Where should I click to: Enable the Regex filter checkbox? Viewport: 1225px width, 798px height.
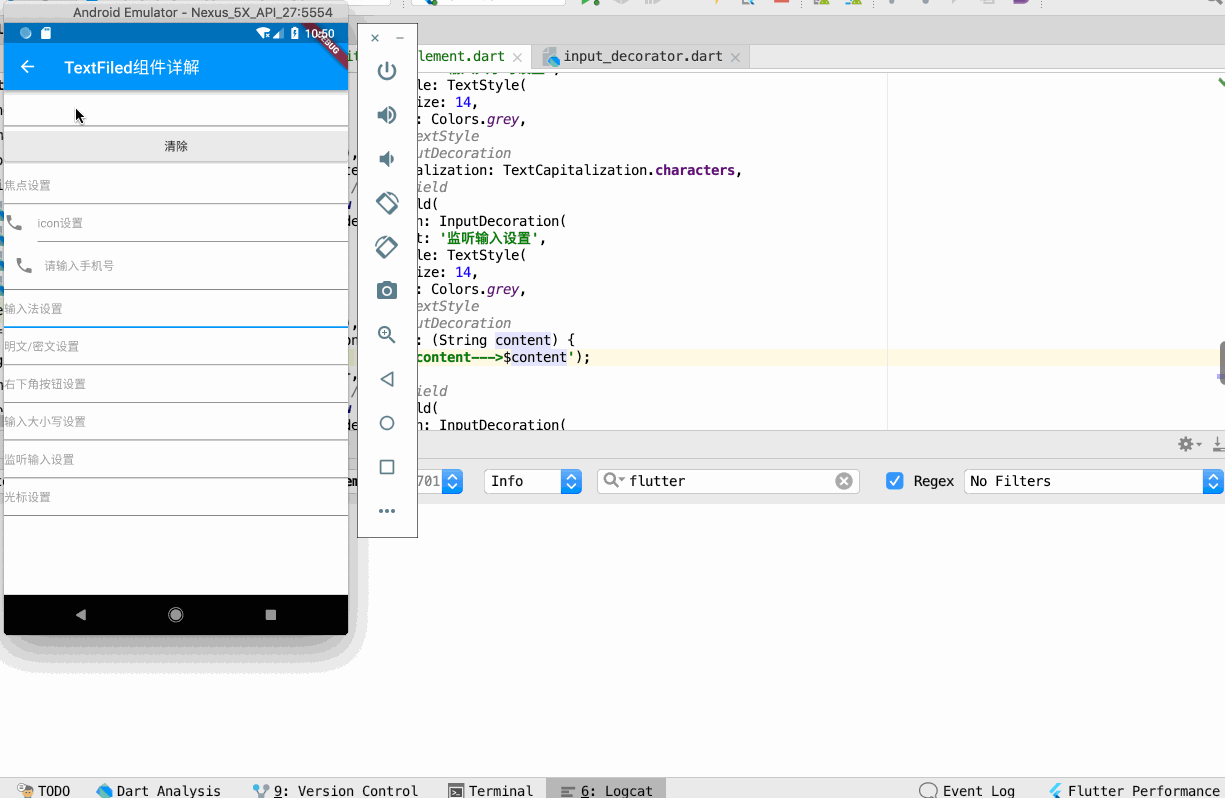click(894, 480)
